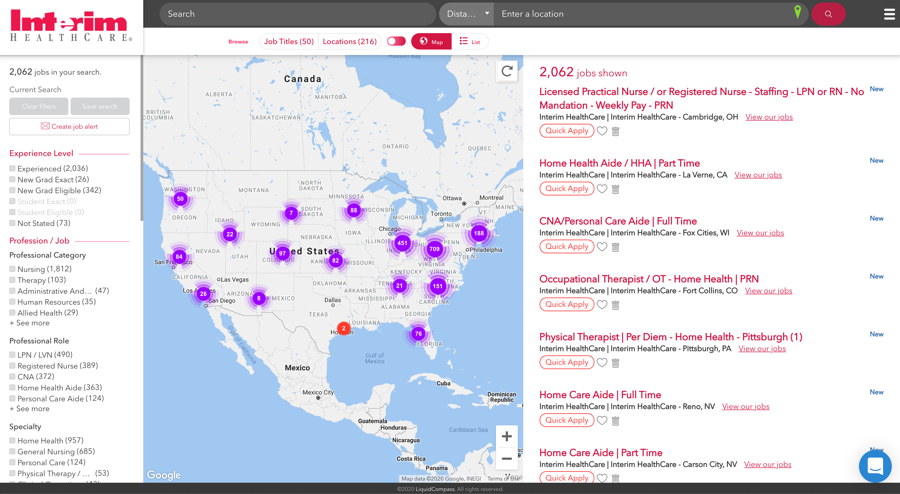Screen dimensions: 900x494
Task: Check the Therapy (103) category
Action: [x=12, y=280]
